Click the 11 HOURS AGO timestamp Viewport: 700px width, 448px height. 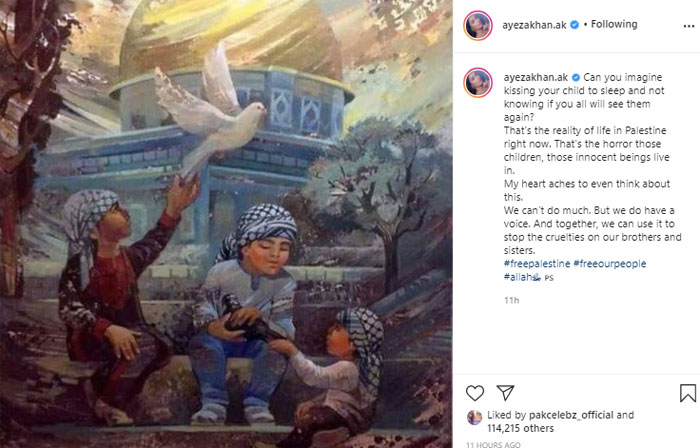[493, 444]
